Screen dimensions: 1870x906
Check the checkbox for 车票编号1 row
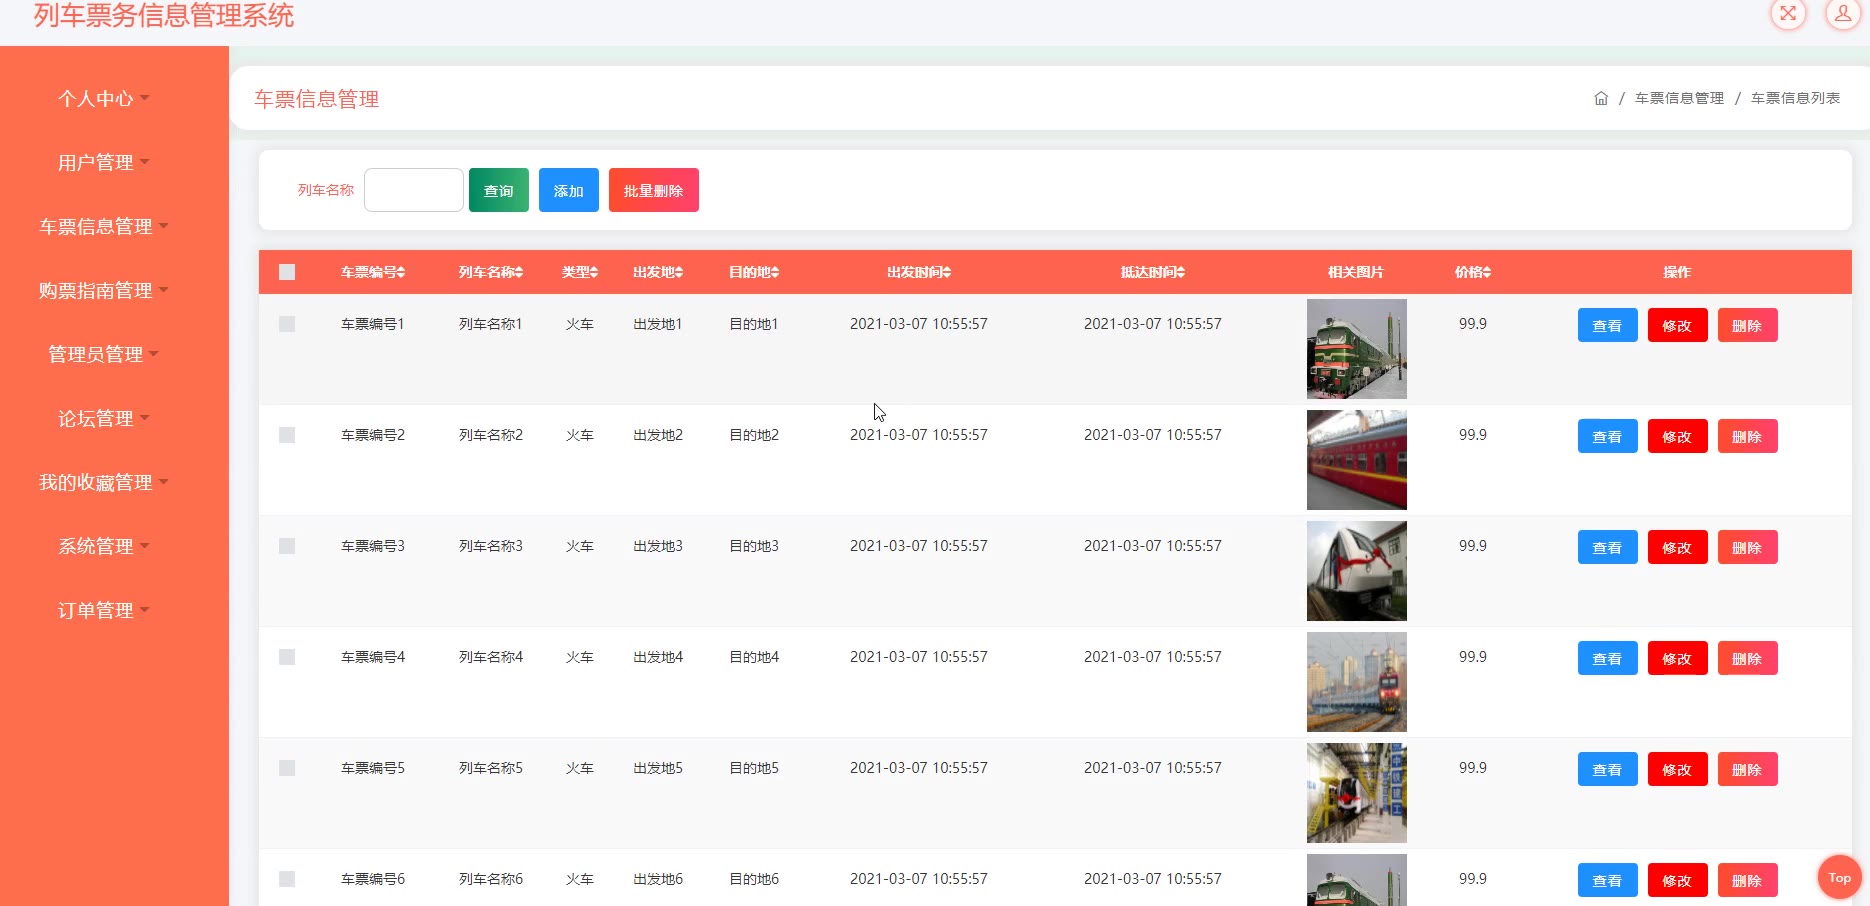point(287,324)
